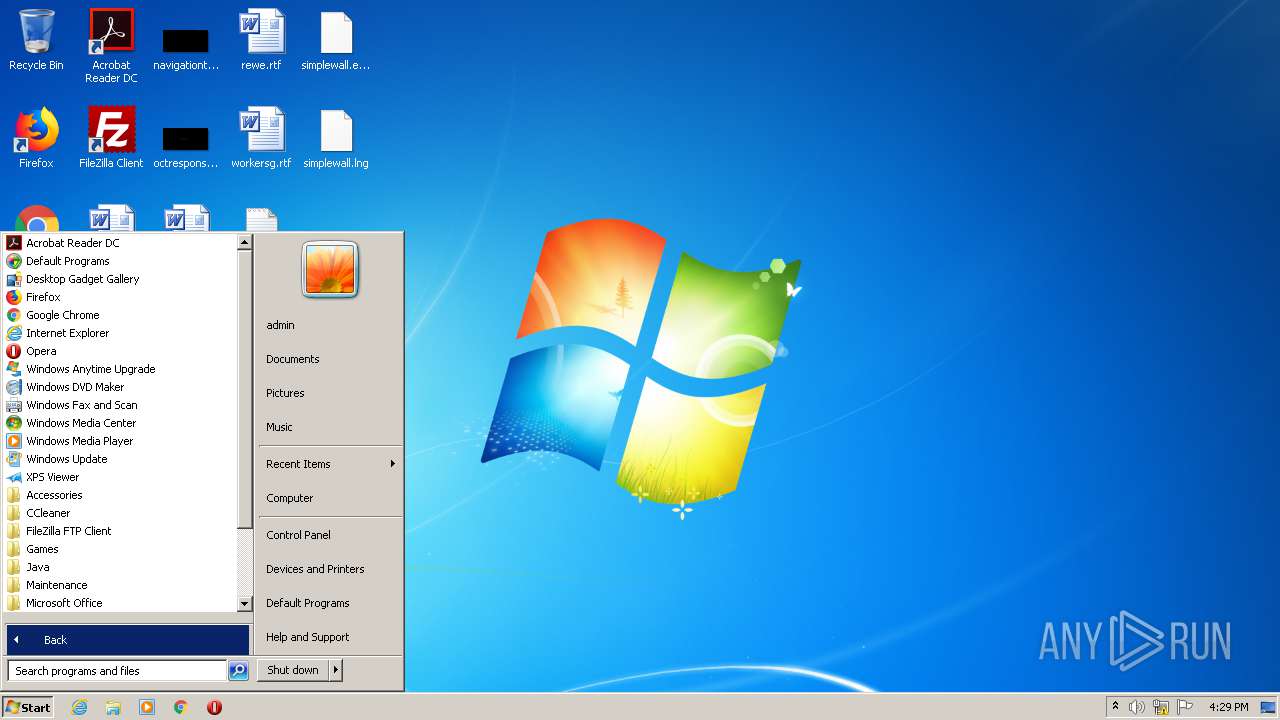The width and height of the screenshot is (1280, 720).
Task: Open Pictures library
Action: [330, 393]
